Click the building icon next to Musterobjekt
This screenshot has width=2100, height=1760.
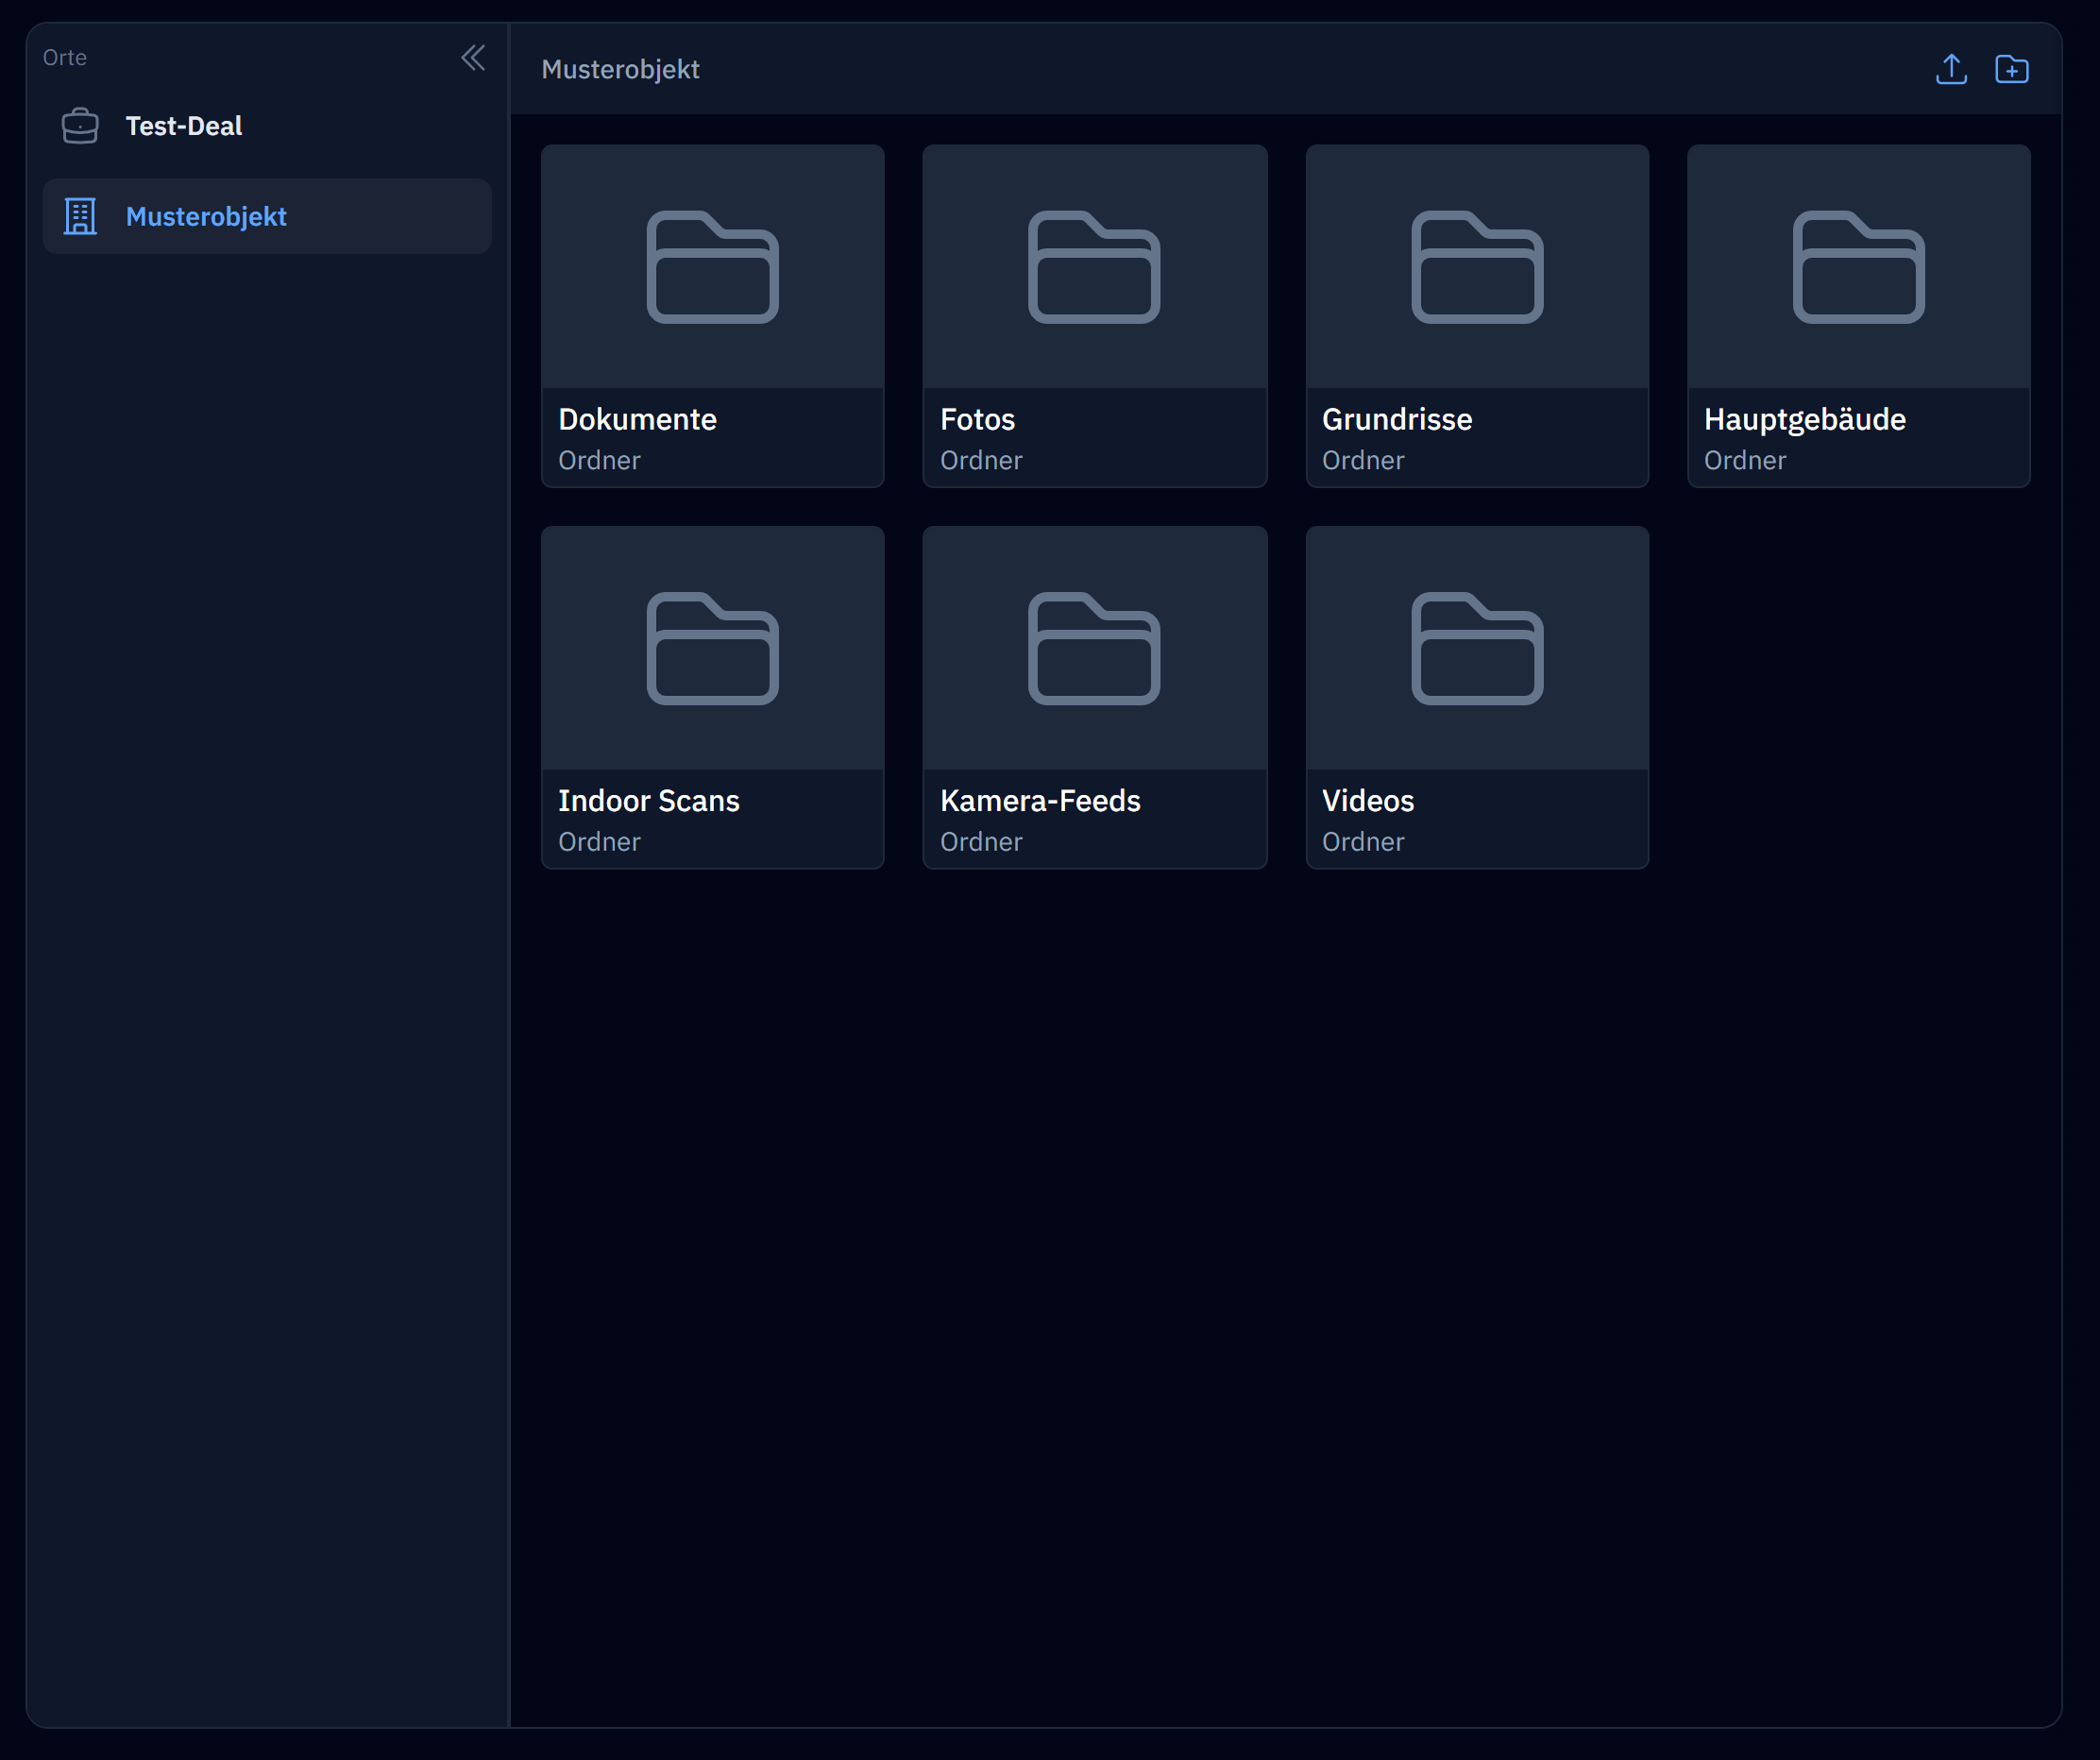(x=80, y=216)
